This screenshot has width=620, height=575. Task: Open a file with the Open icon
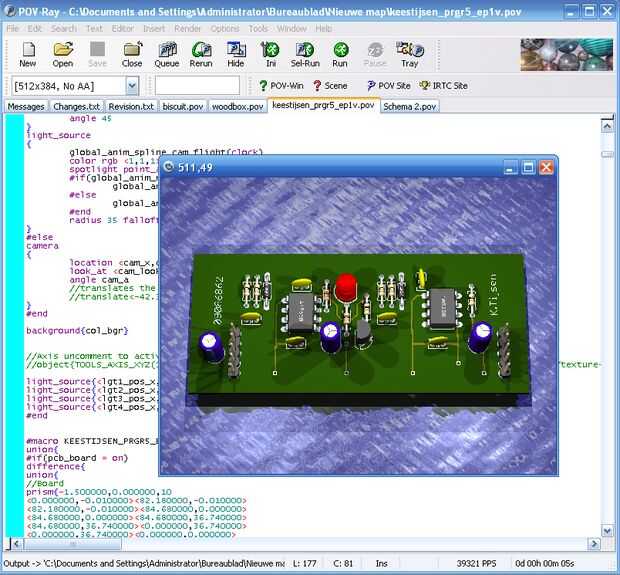click(x=63, y=55)
